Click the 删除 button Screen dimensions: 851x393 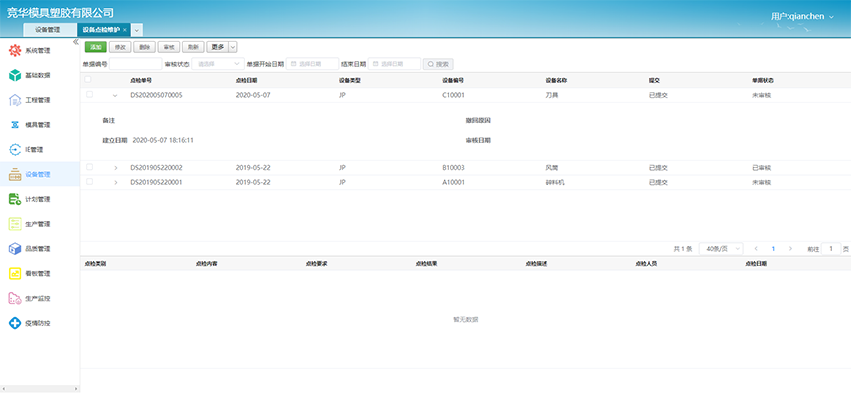144,47
